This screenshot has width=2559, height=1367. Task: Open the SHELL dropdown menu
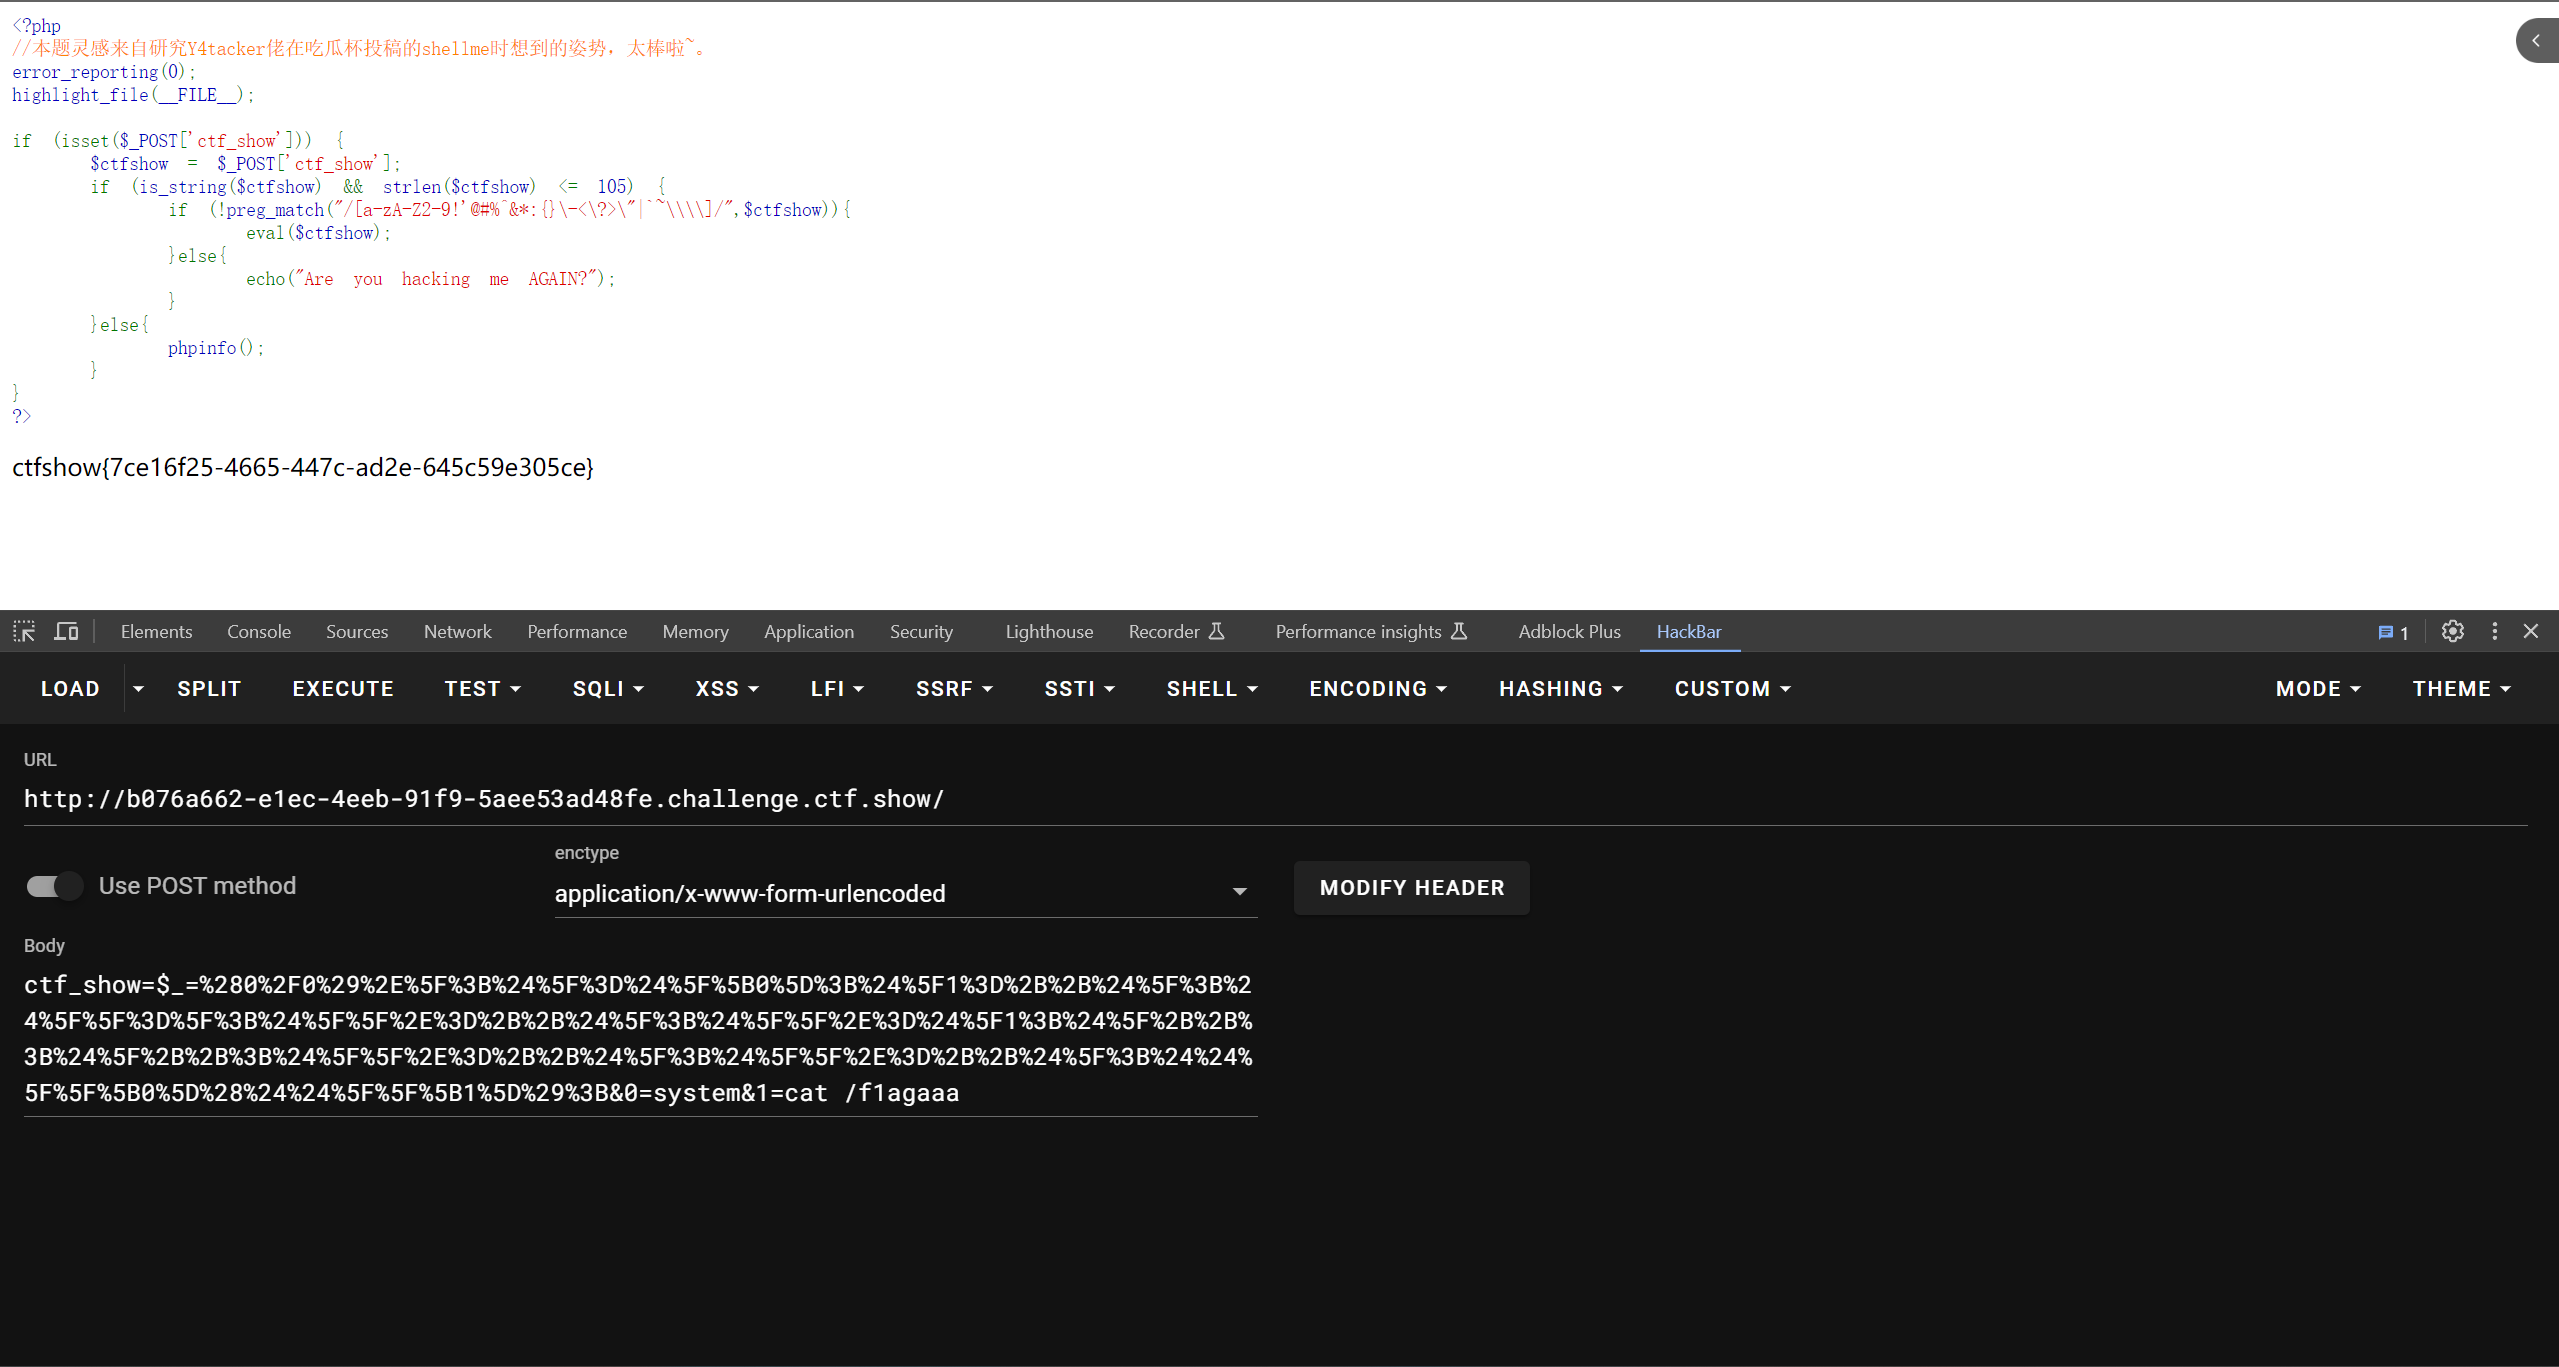point(1212,689)
